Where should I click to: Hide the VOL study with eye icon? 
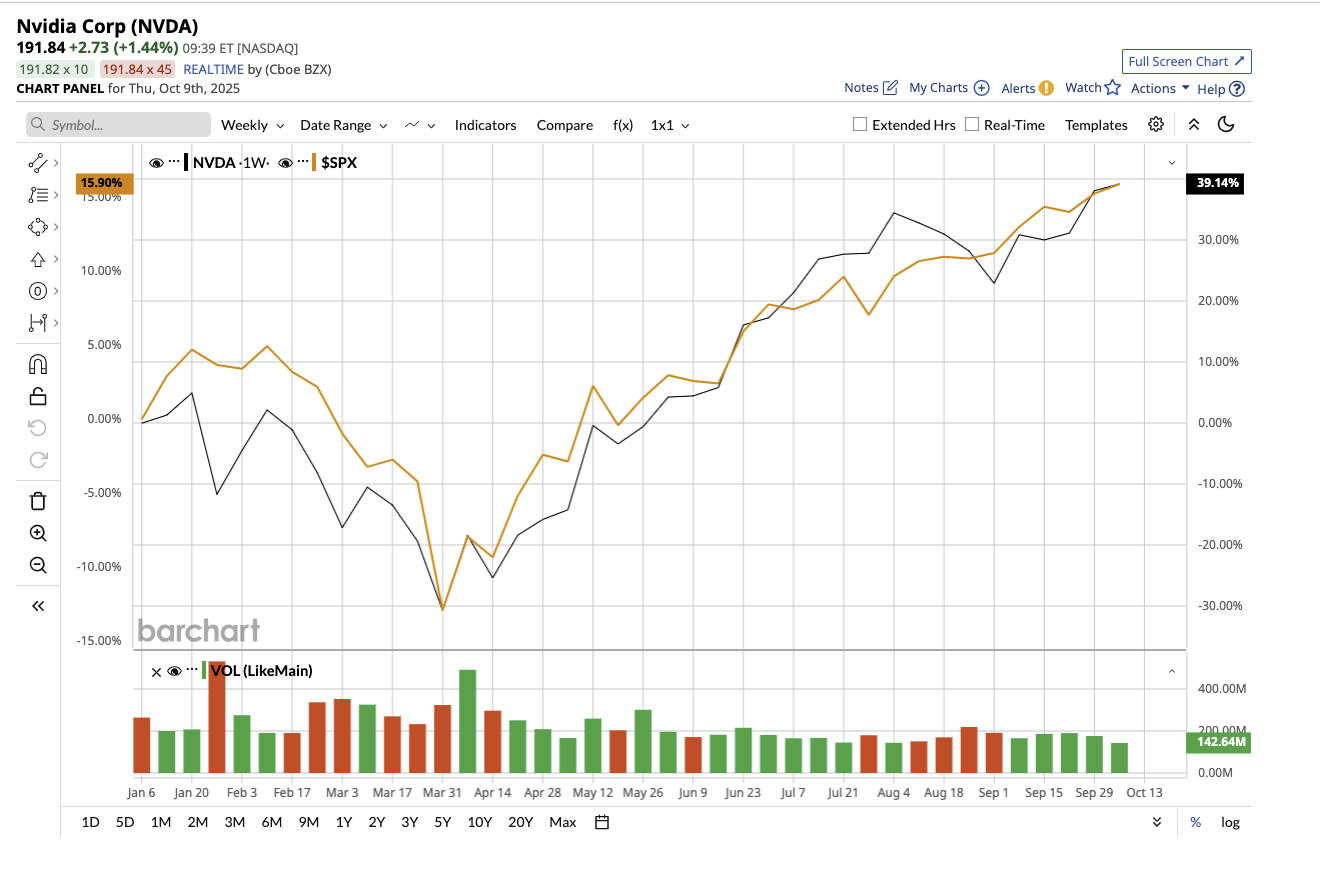click(x=174, y=671)
